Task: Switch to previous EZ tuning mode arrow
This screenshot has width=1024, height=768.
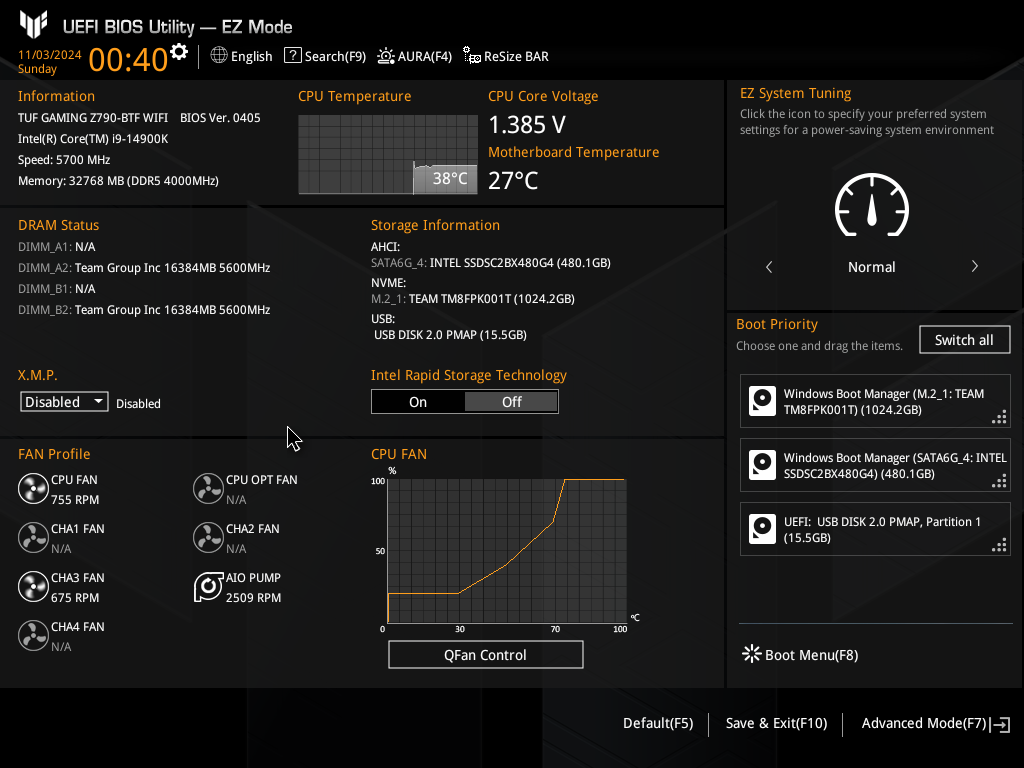Action: pyautogui.click(x=769, y=266)
